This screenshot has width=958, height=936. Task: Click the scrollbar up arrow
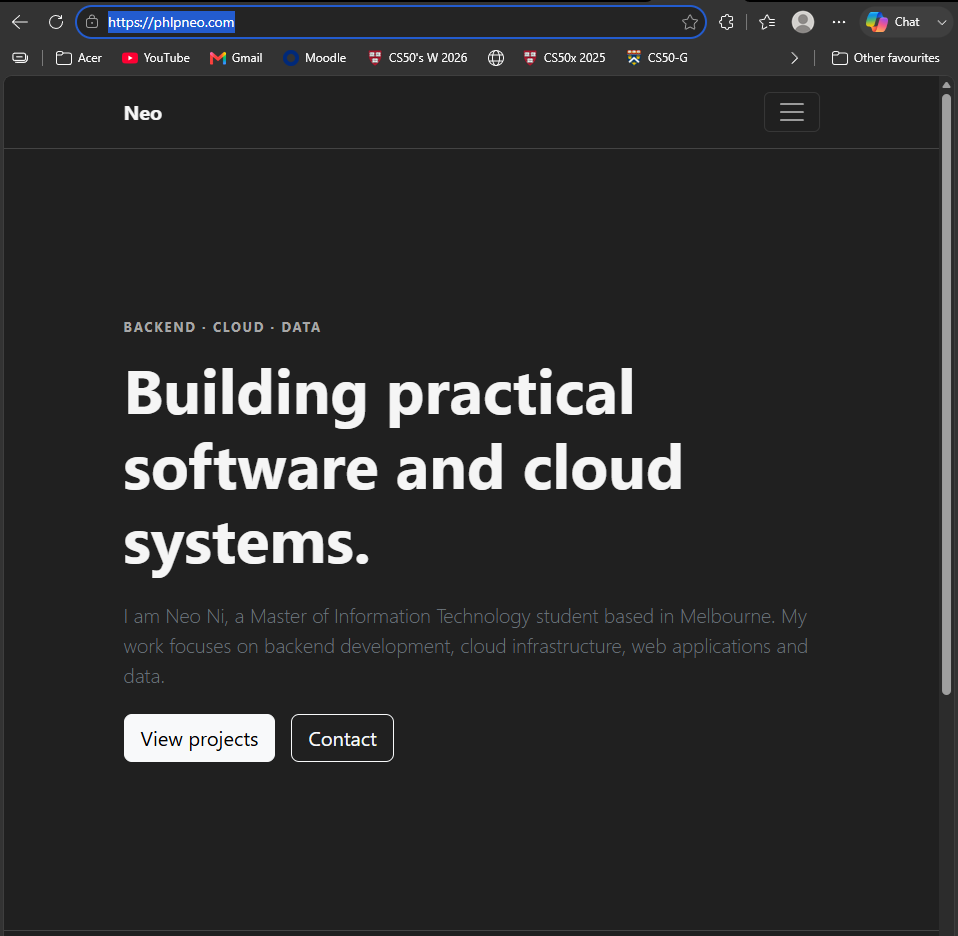tap(946, 85)
